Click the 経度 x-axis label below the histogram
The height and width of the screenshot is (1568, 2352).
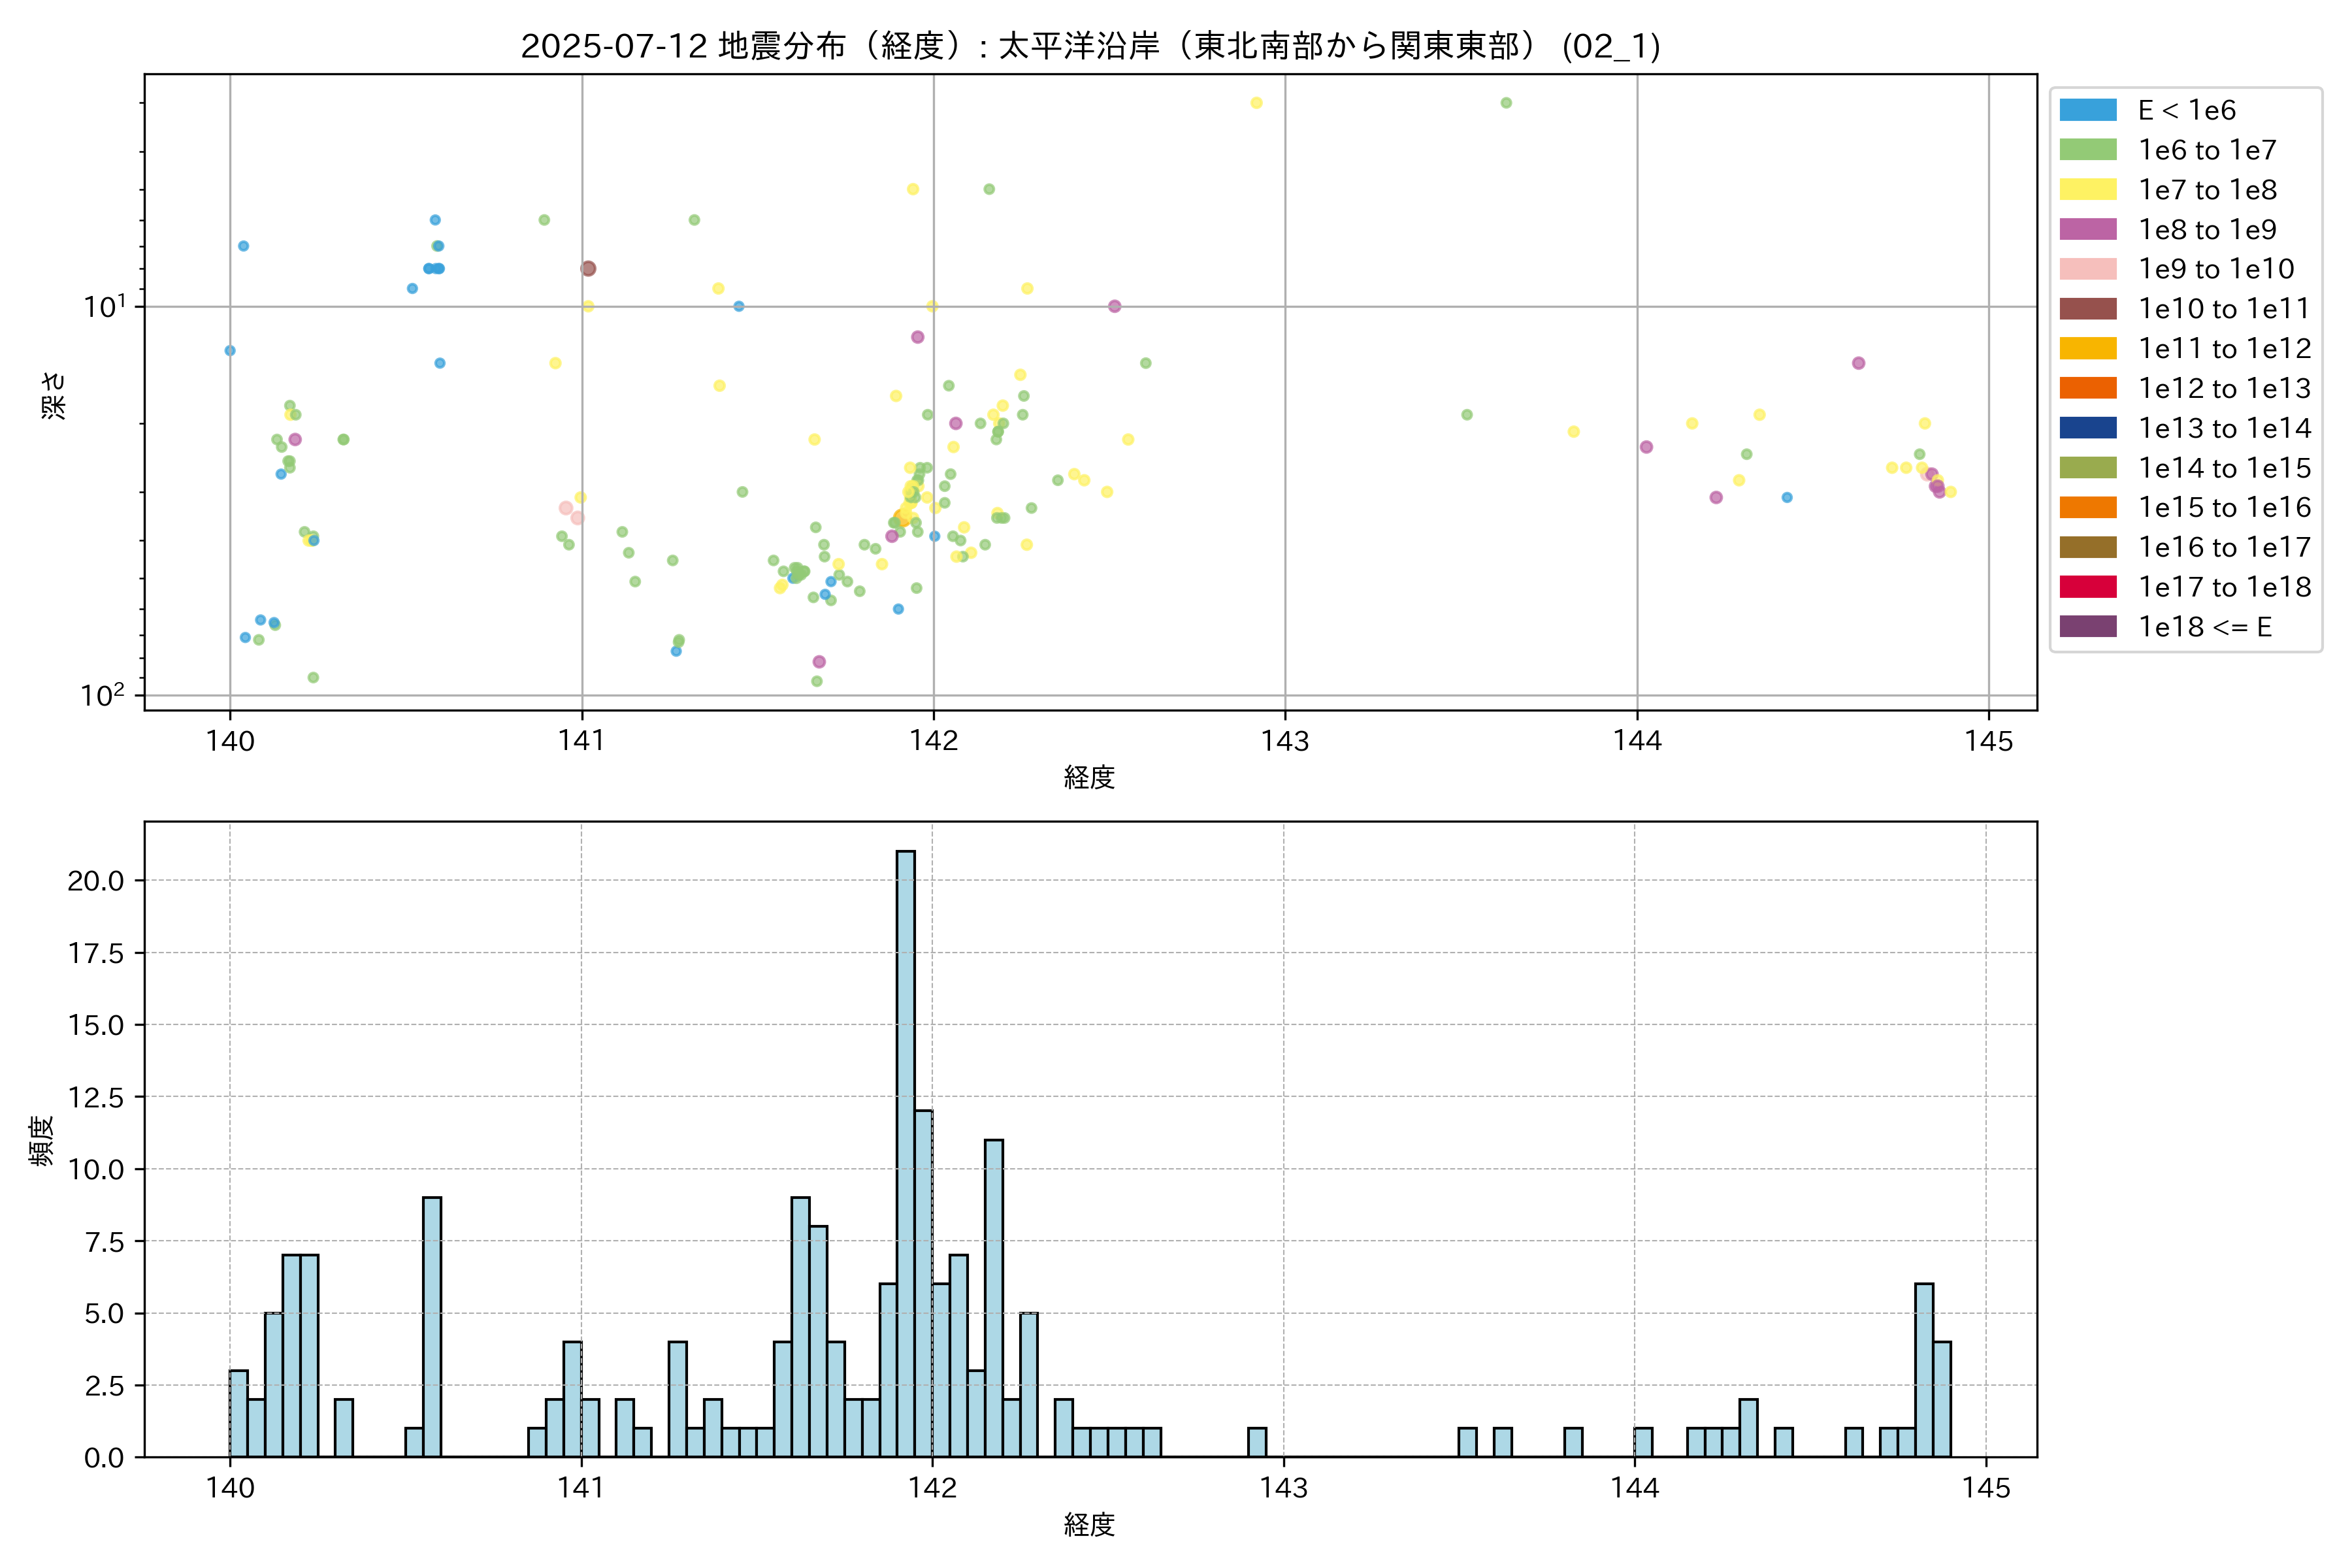tap(1089, 1524)
